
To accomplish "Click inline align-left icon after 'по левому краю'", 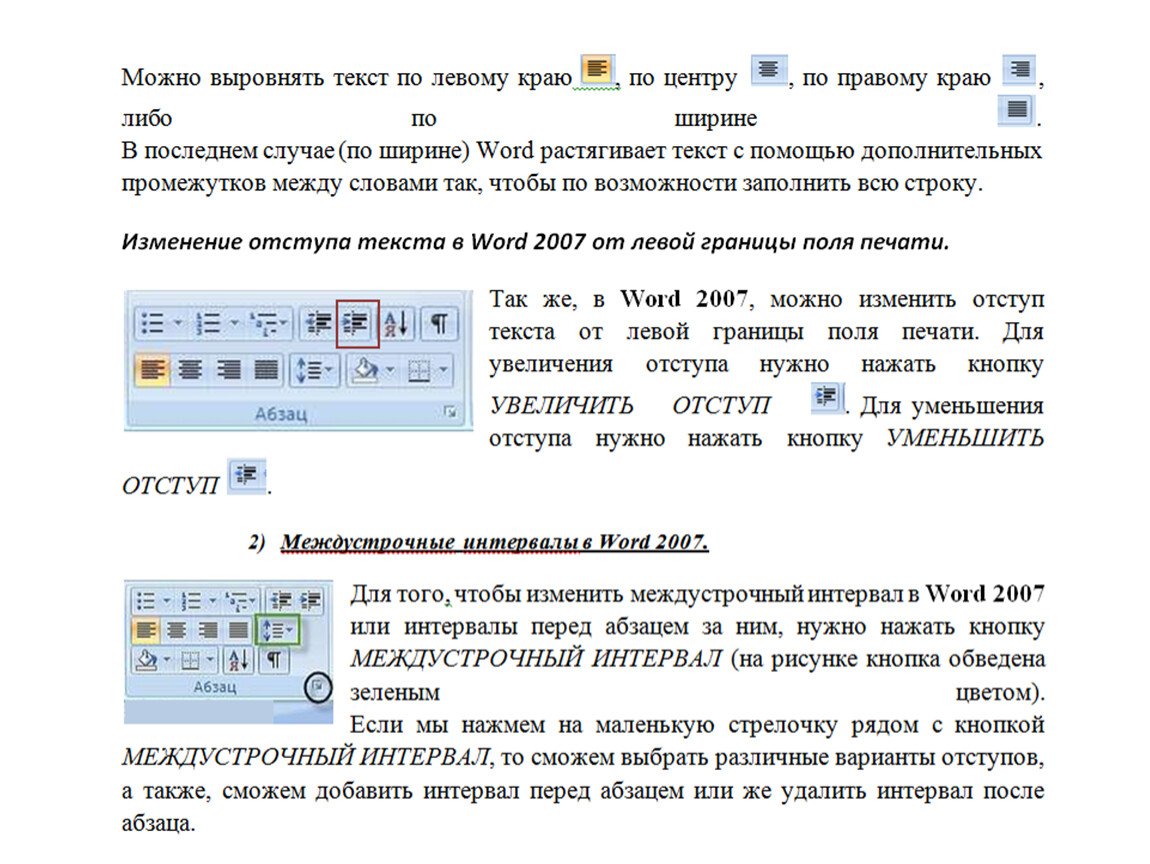I will [598, 70].
